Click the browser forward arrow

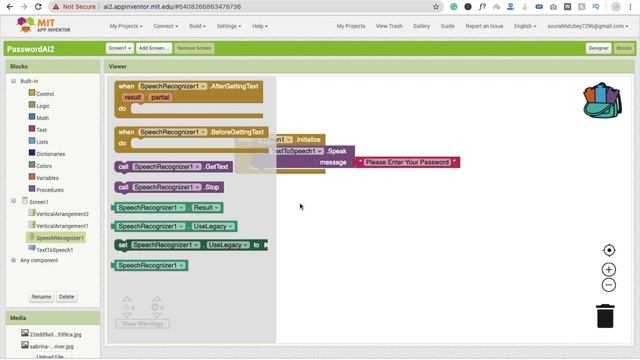(24, 7)
